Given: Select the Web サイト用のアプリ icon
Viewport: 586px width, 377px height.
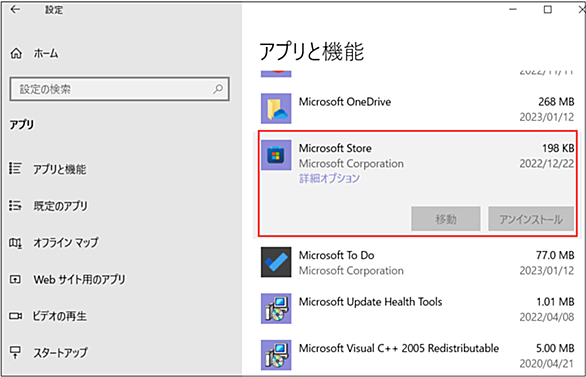Looking at the screenshot, I should coord(15,279).
